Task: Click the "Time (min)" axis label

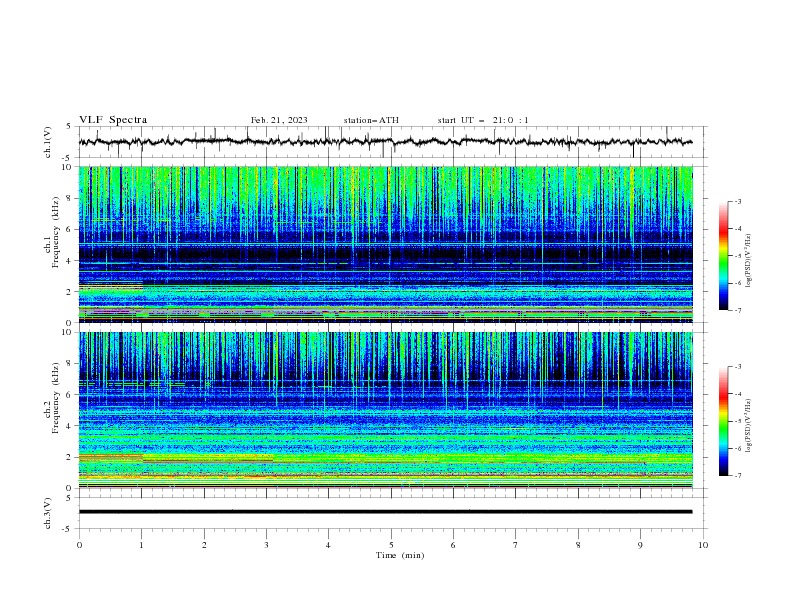Action: coord(400,555)
